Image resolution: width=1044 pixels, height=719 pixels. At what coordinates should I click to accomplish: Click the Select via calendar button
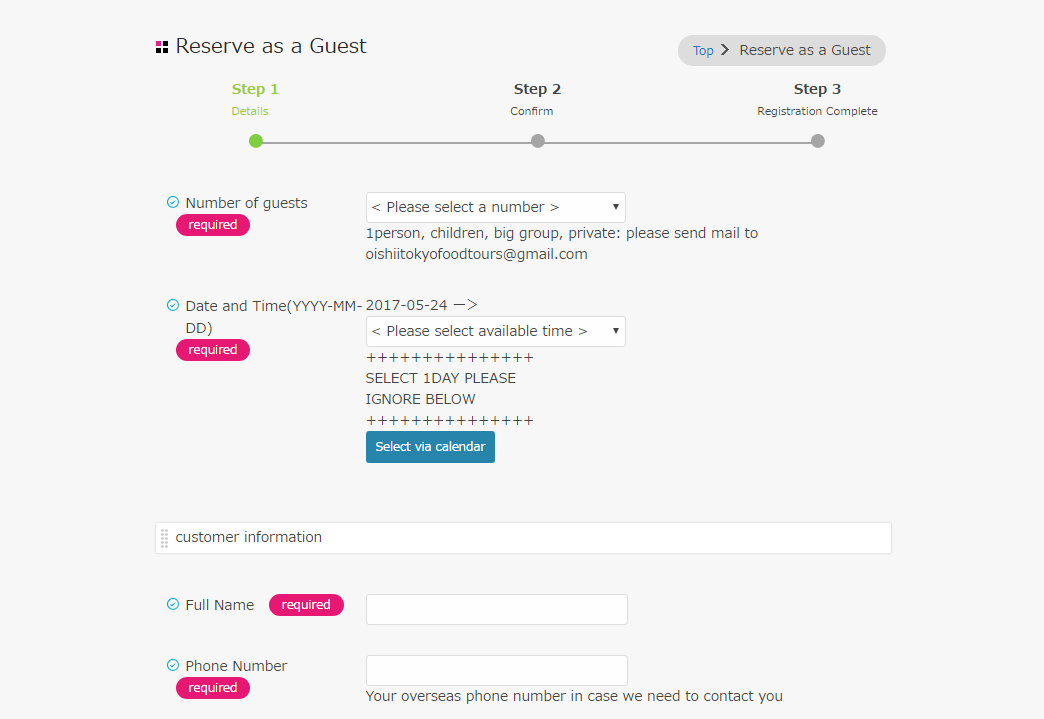pos(430,447)
